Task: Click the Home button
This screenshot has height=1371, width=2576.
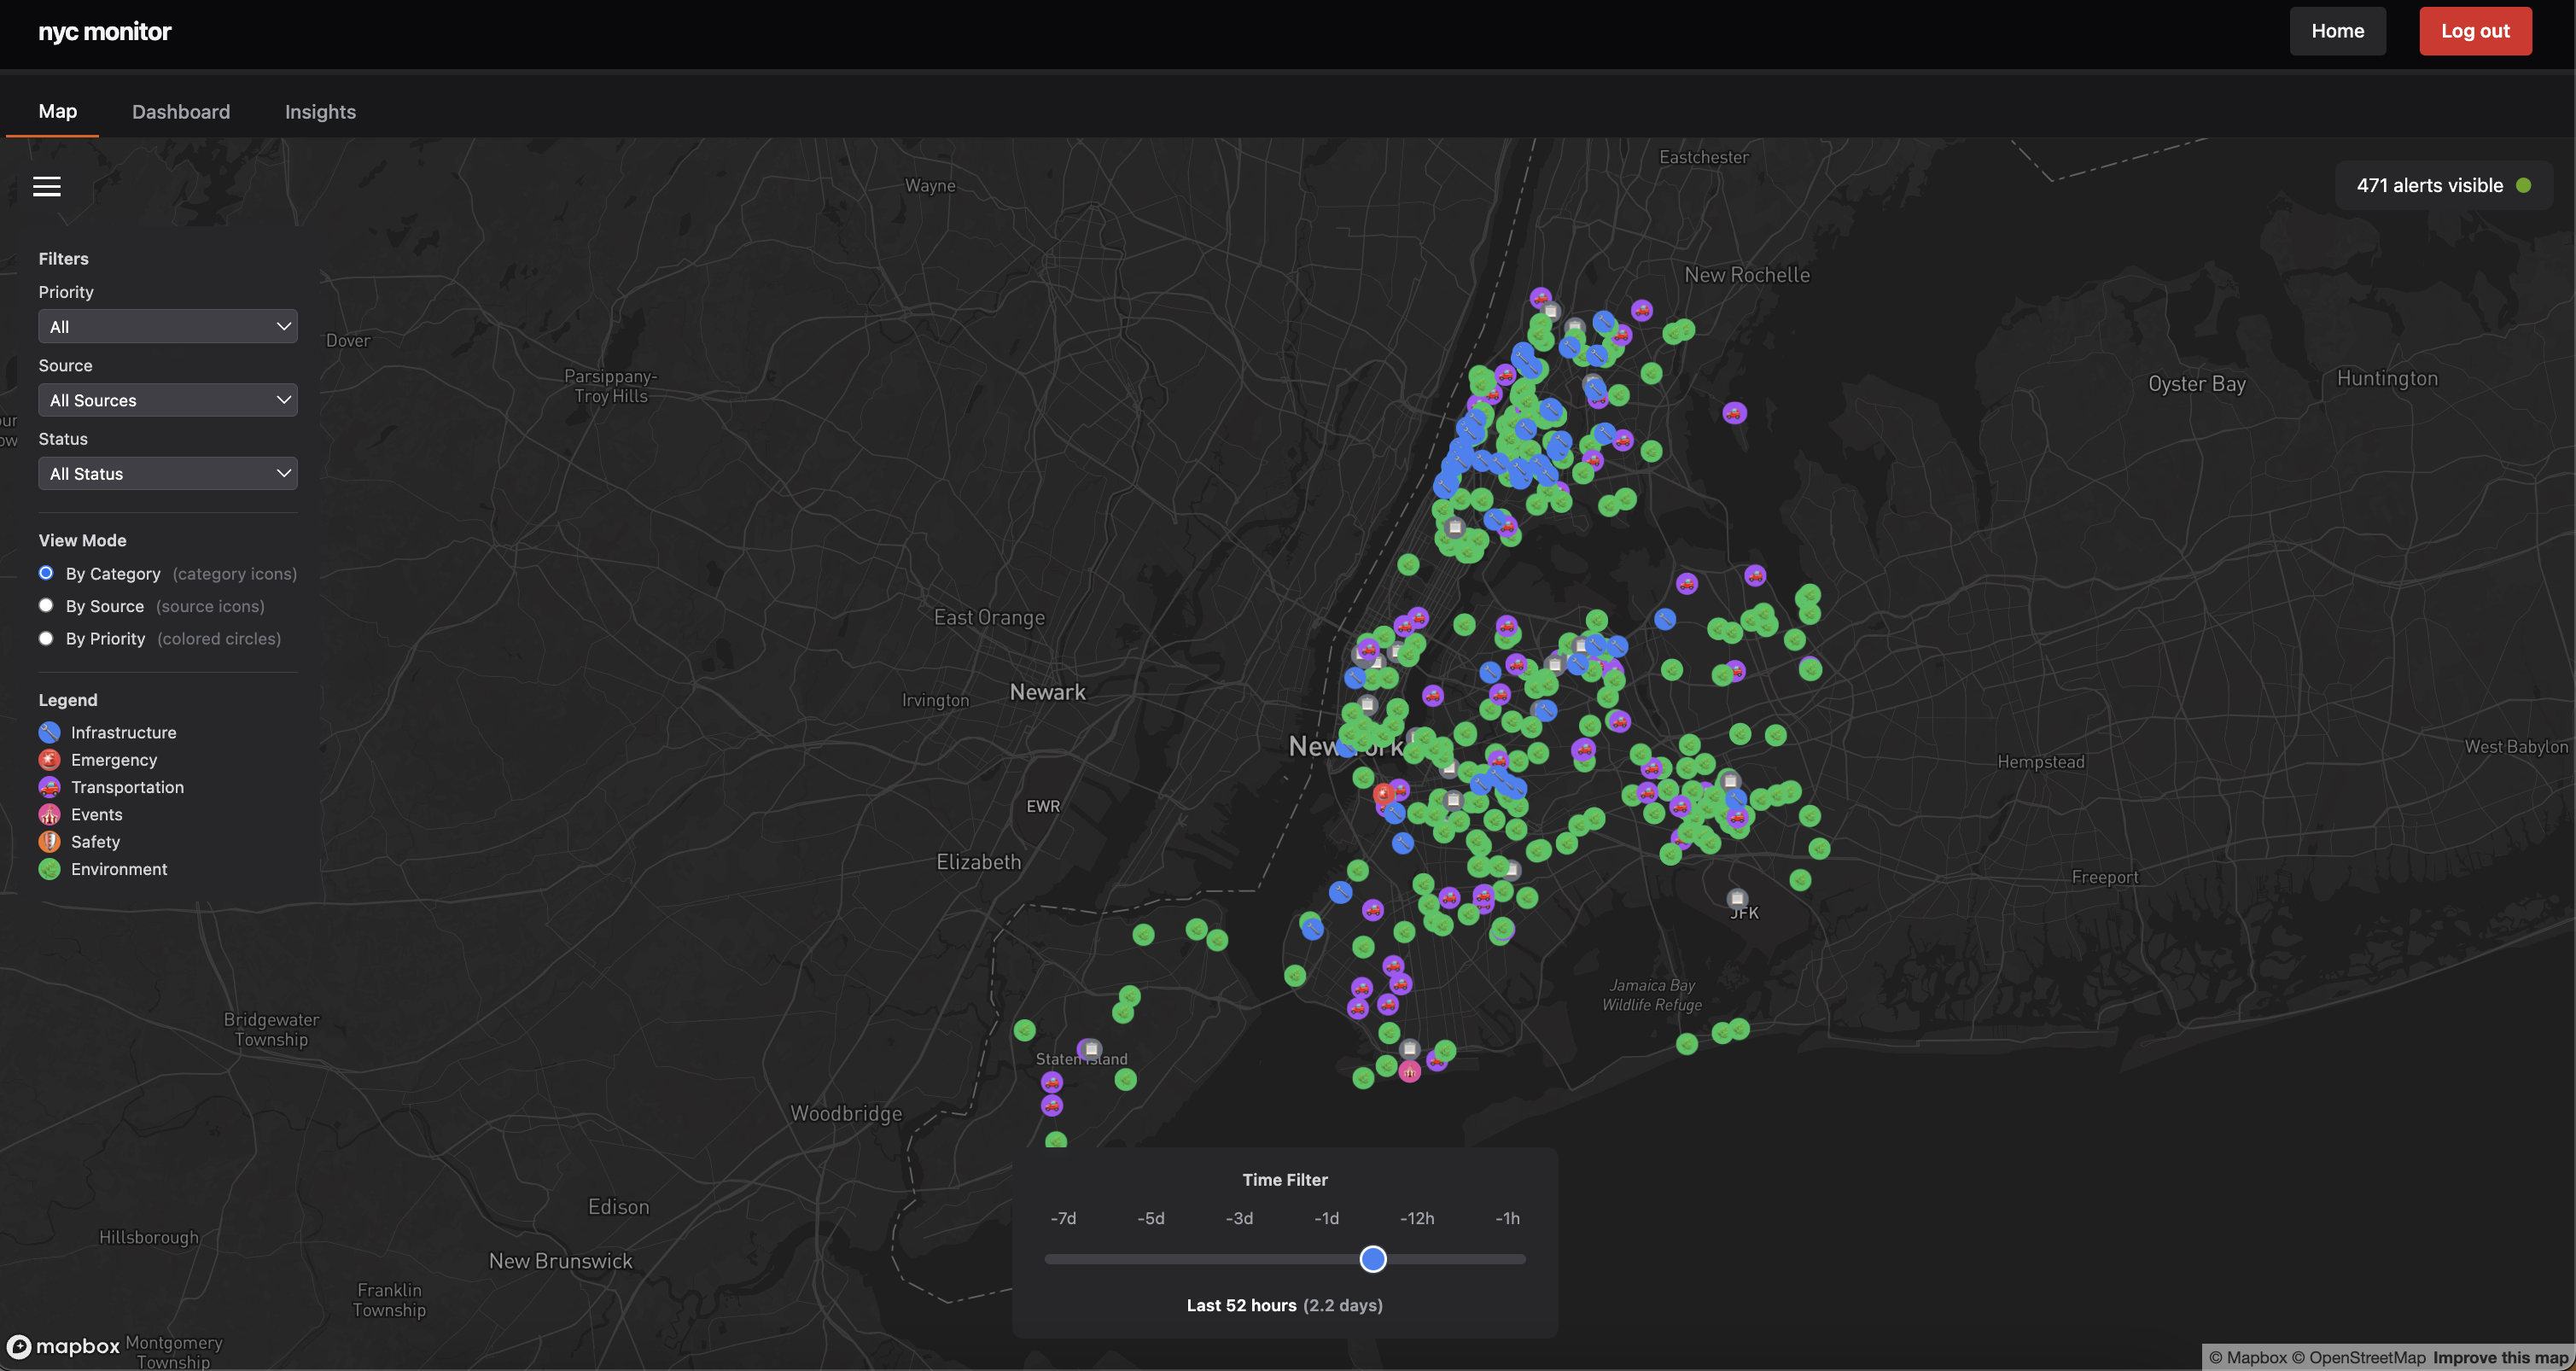Action: (x=2337, y=31)
